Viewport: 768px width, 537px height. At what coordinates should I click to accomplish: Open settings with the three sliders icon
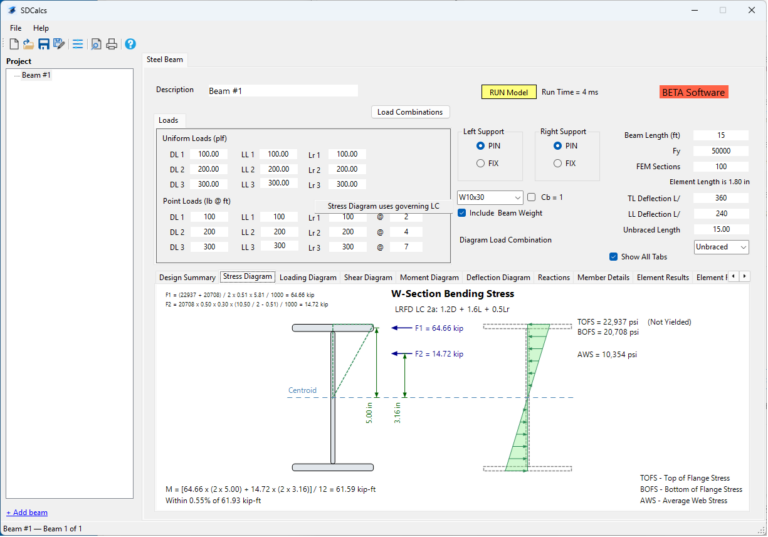tap(77, 44)
